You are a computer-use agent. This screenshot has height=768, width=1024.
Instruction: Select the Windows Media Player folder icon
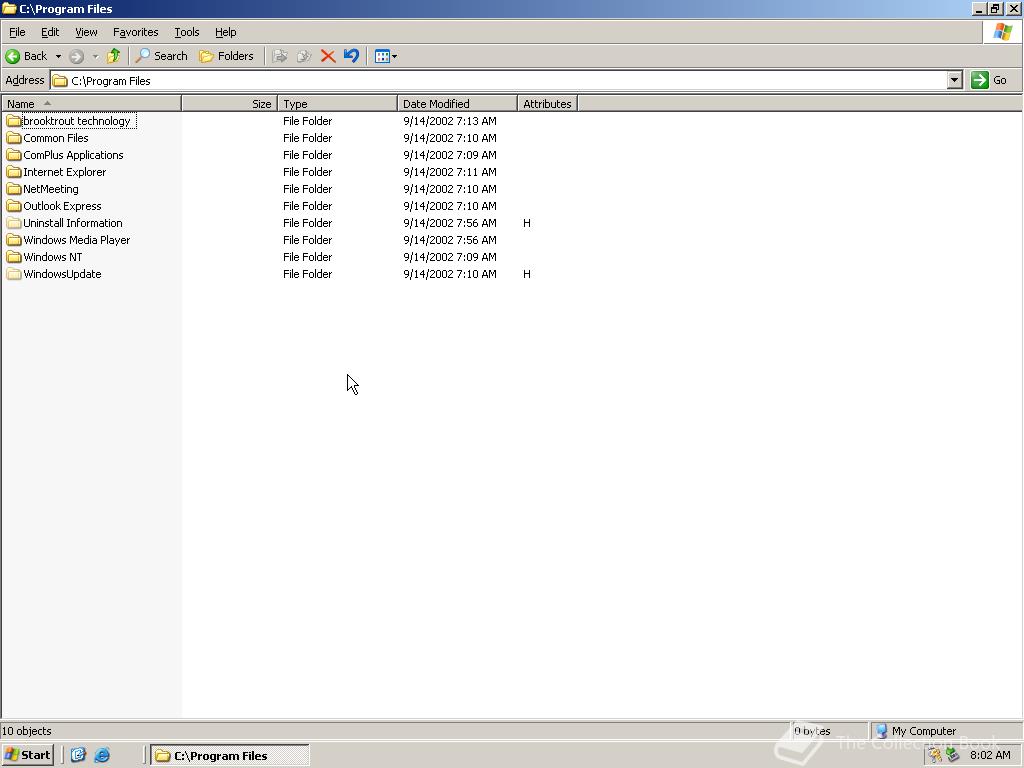[14, 240]
